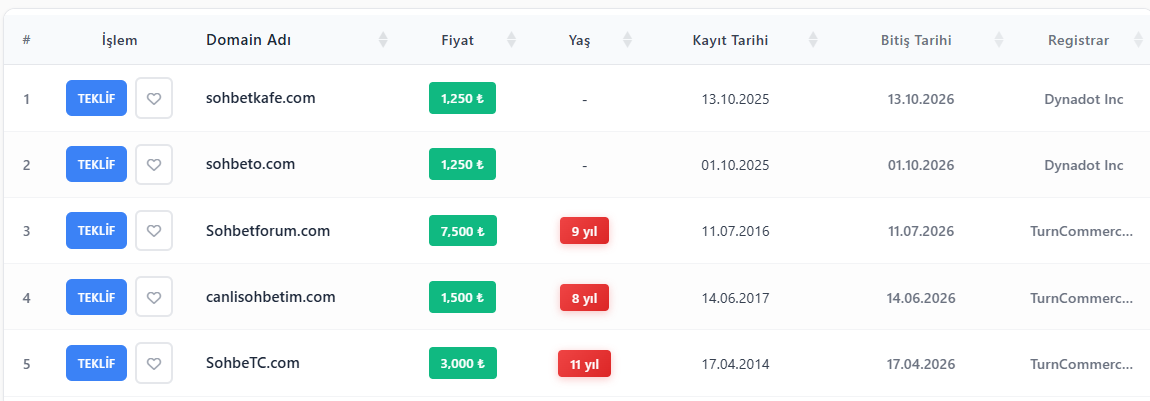The height and width of the screenshot is (401, 1150).
Task: Open the TEKLİF offer for SohbeTC.com
Action: [96, 364]
